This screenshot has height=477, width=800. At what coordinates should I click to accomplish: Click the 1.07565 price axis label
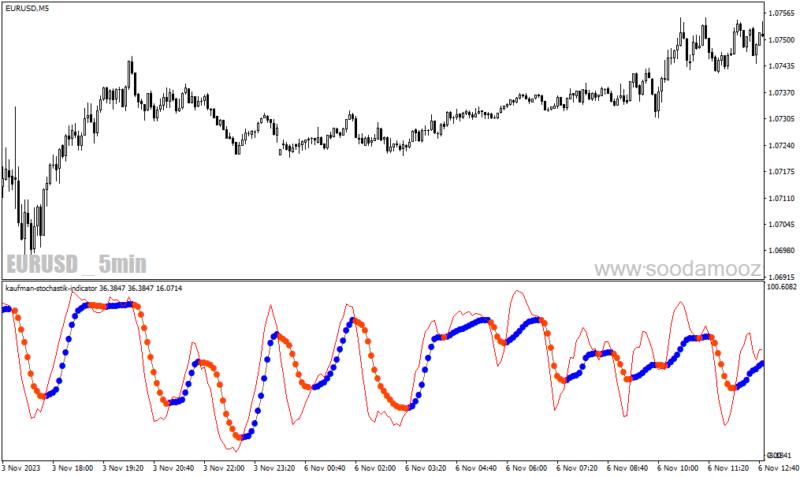tap(782, 13)
